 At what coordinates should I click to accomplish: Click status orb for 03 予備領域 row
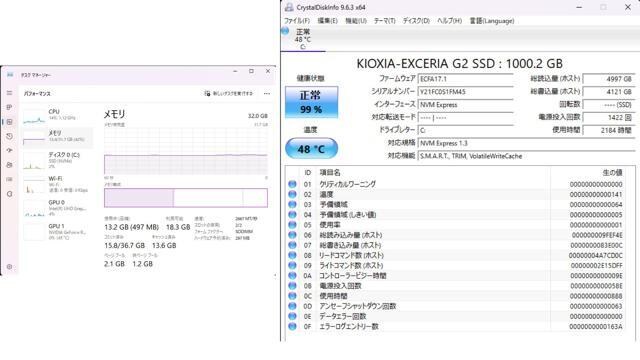(x=292, y=204)
